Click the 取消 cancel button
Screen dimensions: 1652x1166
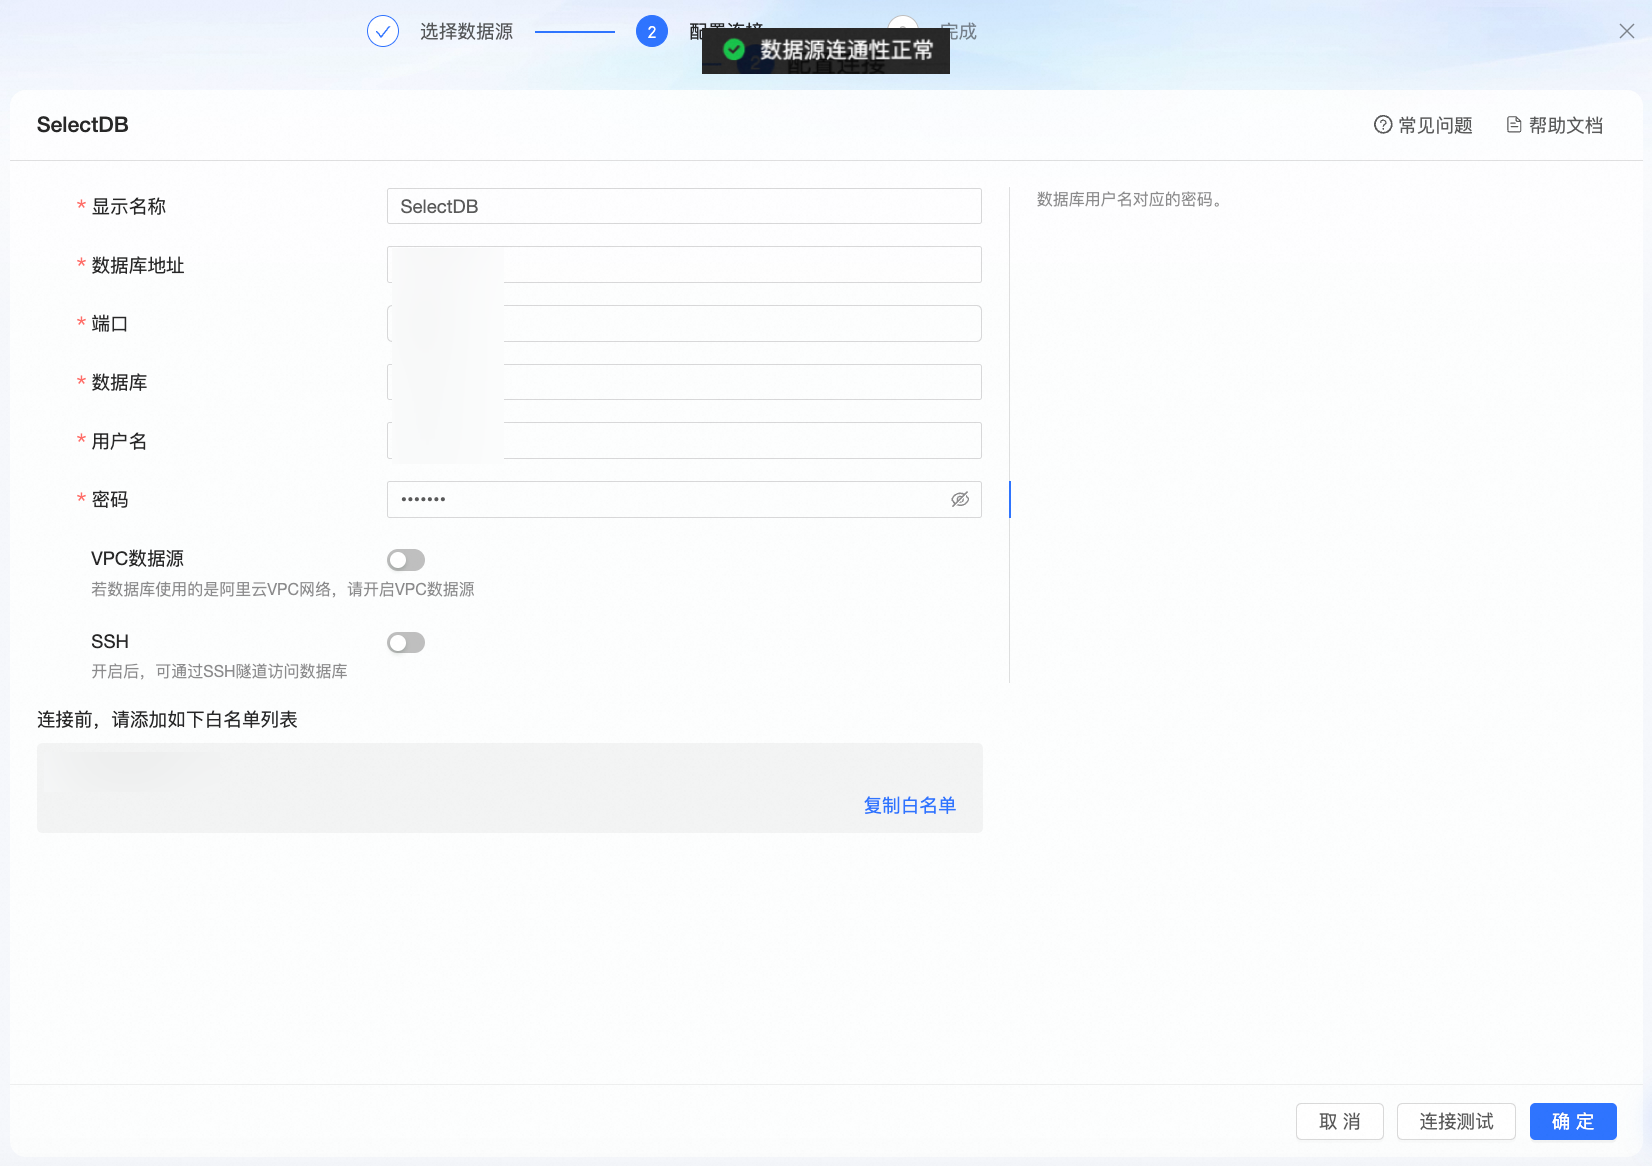[x=1340, y=1122]
